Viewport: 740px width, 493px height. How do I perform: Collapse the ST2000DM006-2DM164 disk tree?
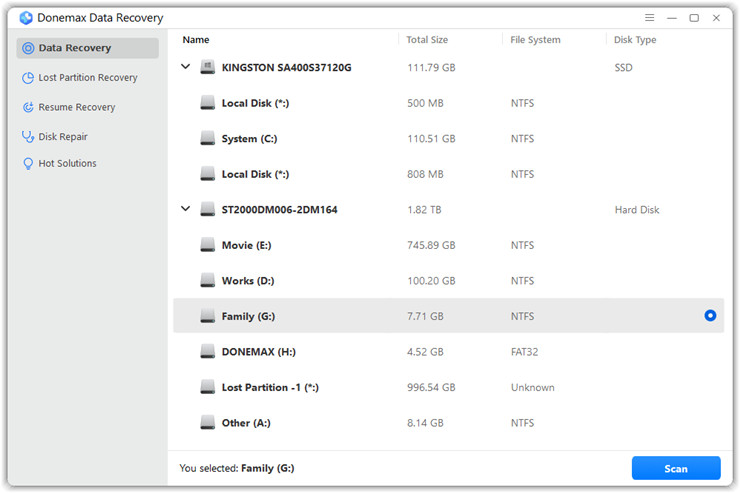[x=185, y=210]
